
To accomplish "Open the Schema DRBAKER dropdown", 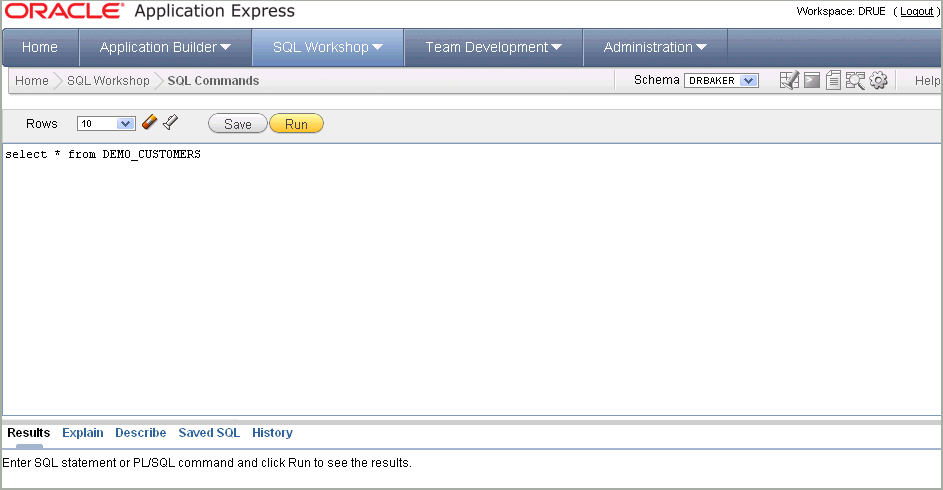I will 721,81.
